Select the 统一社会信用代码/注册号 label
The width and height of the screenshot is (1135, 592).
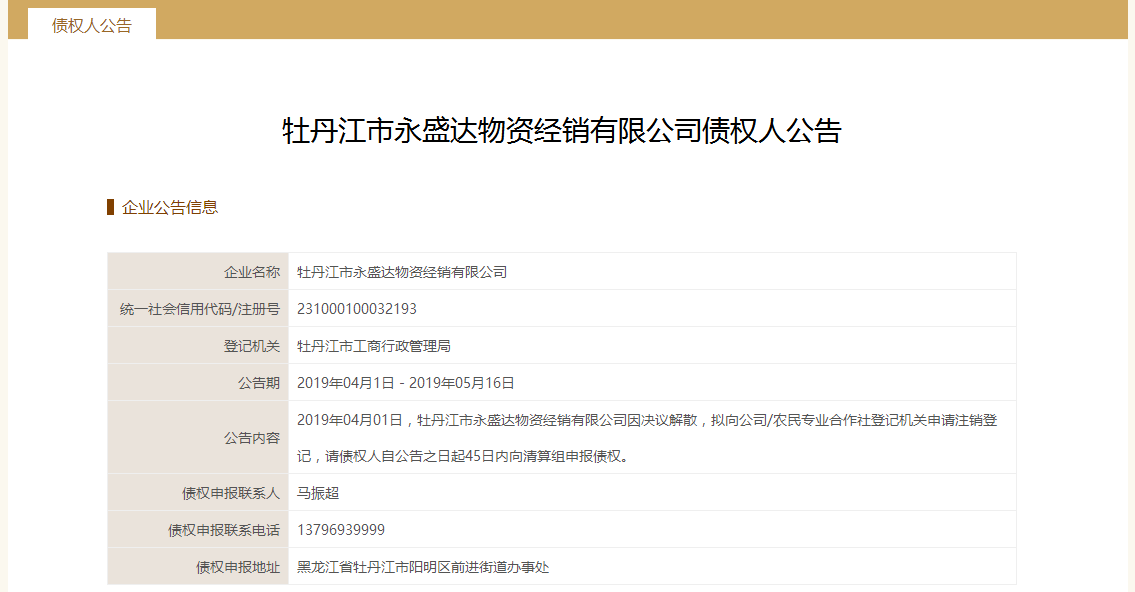(x=200, y=309)
